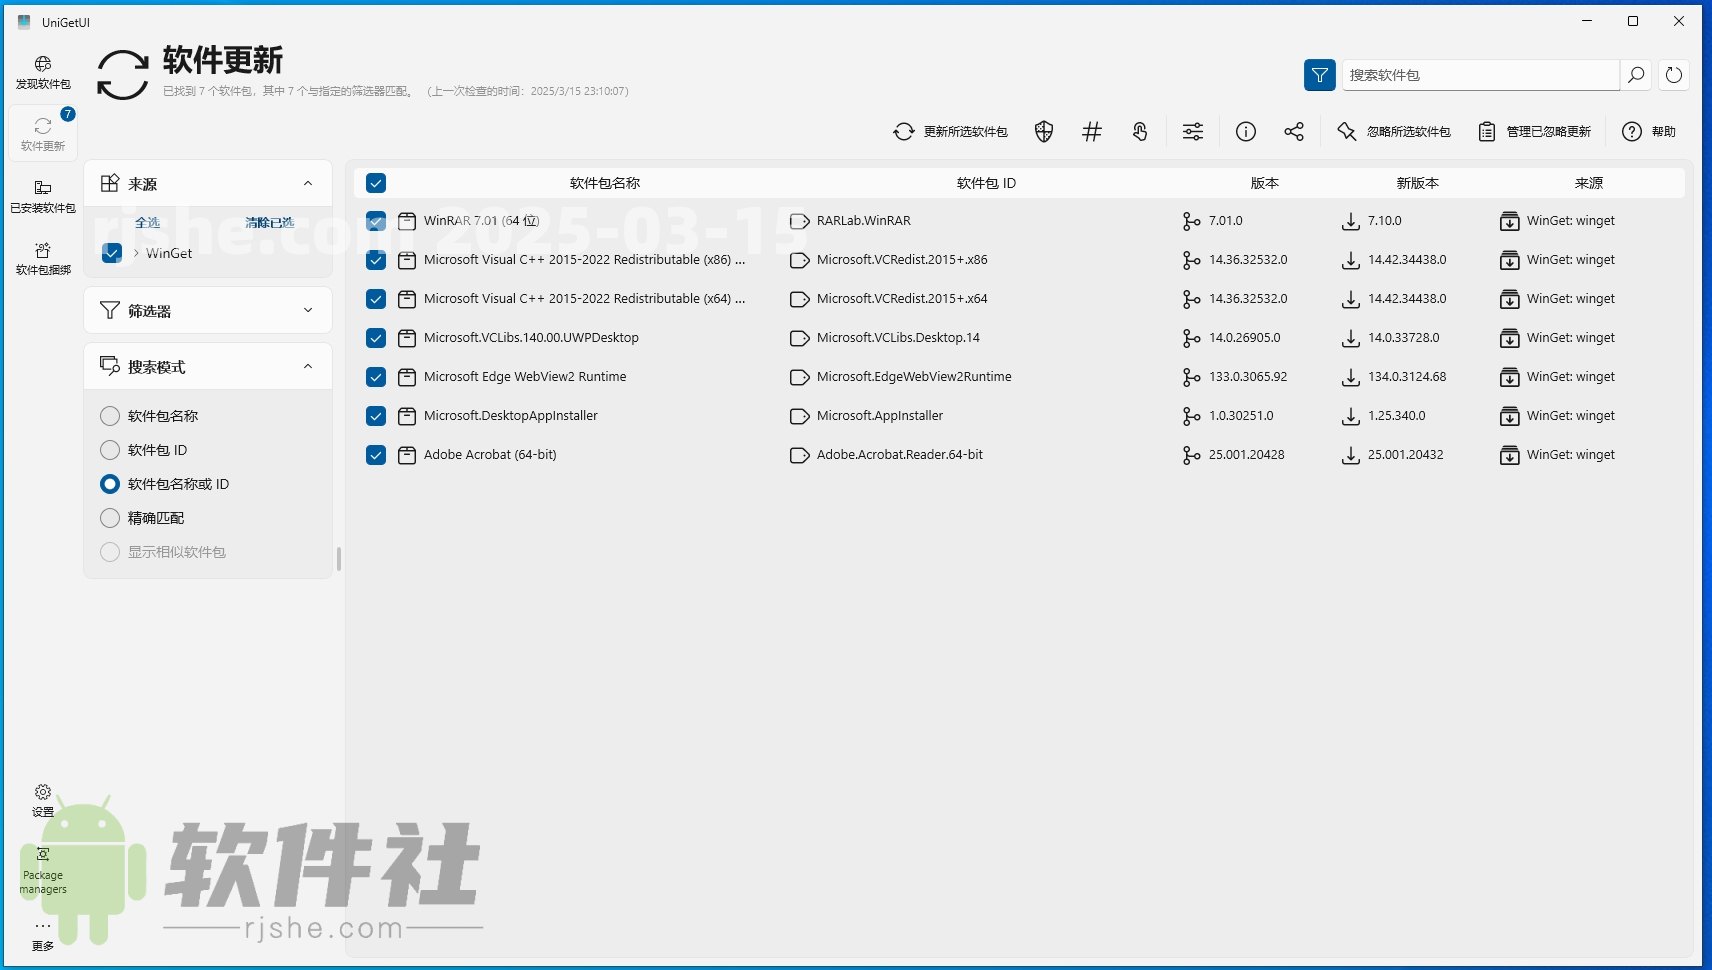Click the 更新所选软件包 update button
1712x970 pixels.
(x=948, y=131)
